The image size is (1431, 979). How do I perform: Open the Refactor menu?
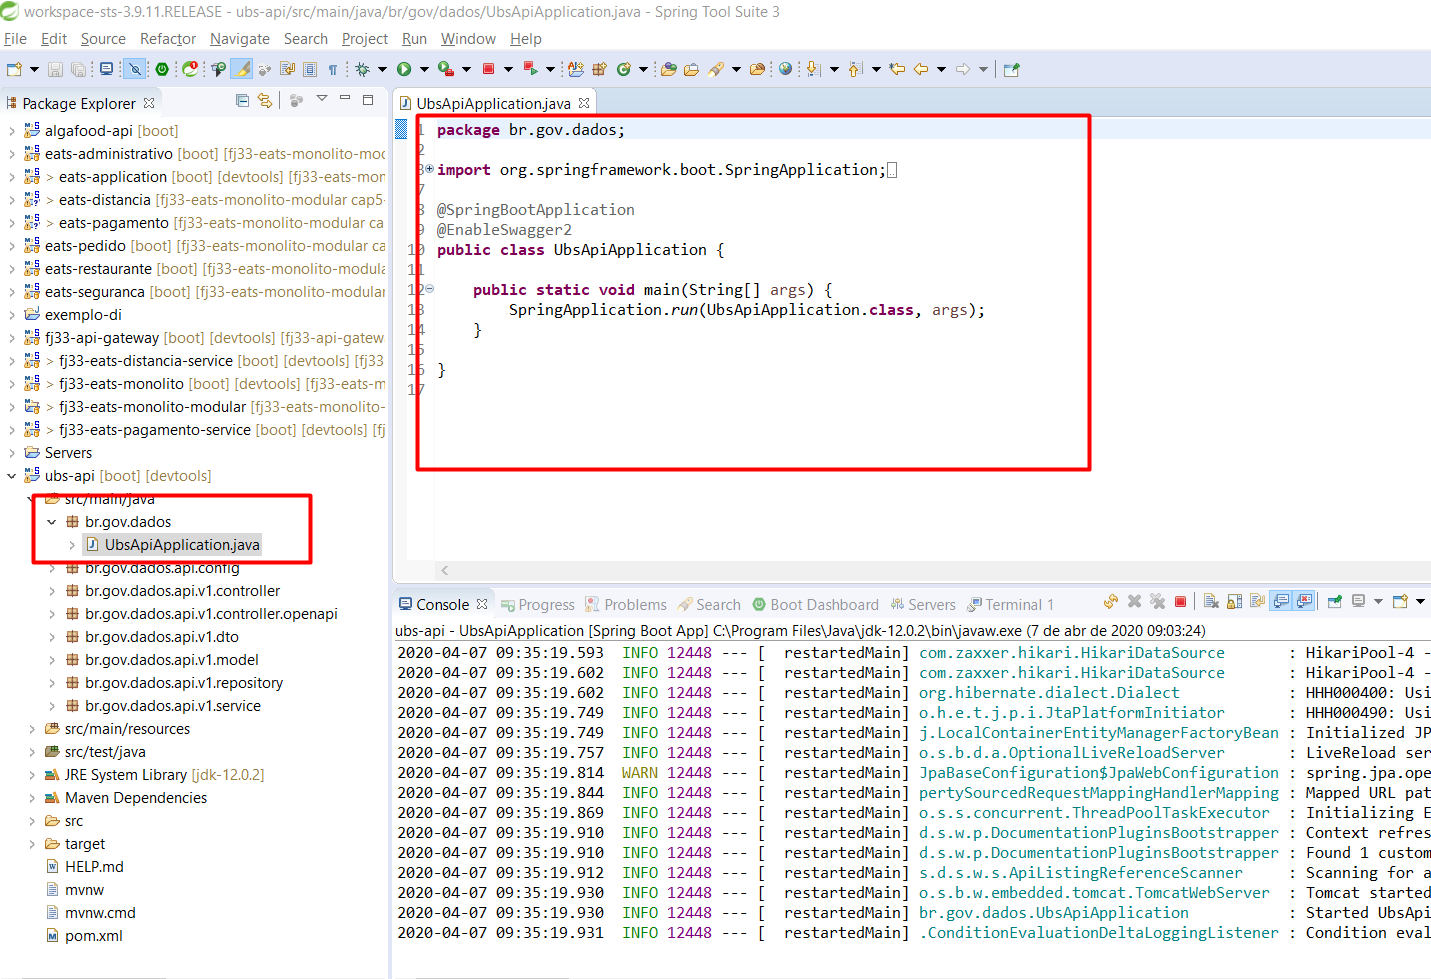[x=167, y=39]
